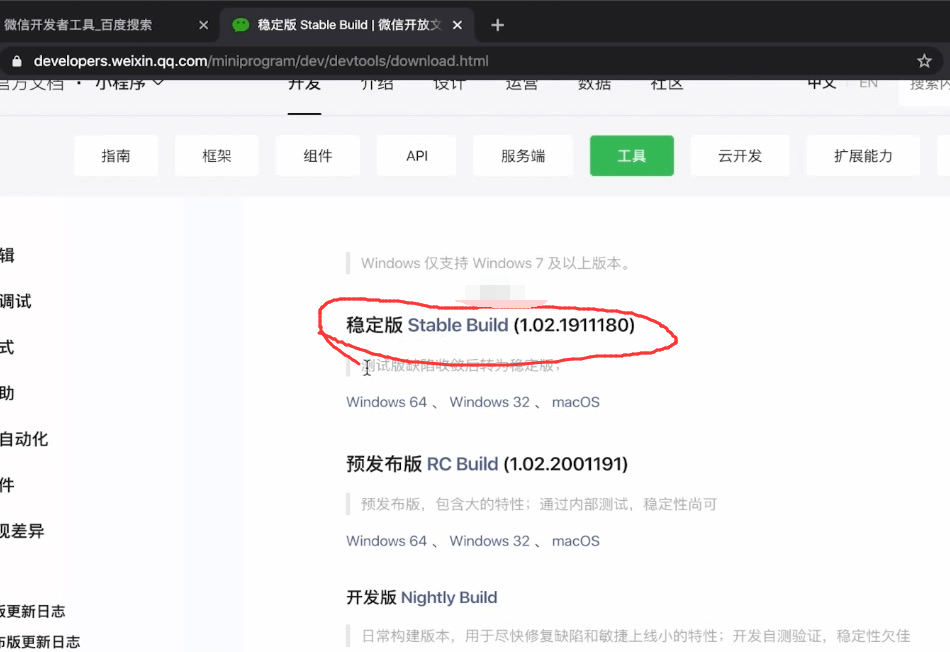Open the 调试 sidebar item
Screen dimensions: 950x652
click(16, 301)
